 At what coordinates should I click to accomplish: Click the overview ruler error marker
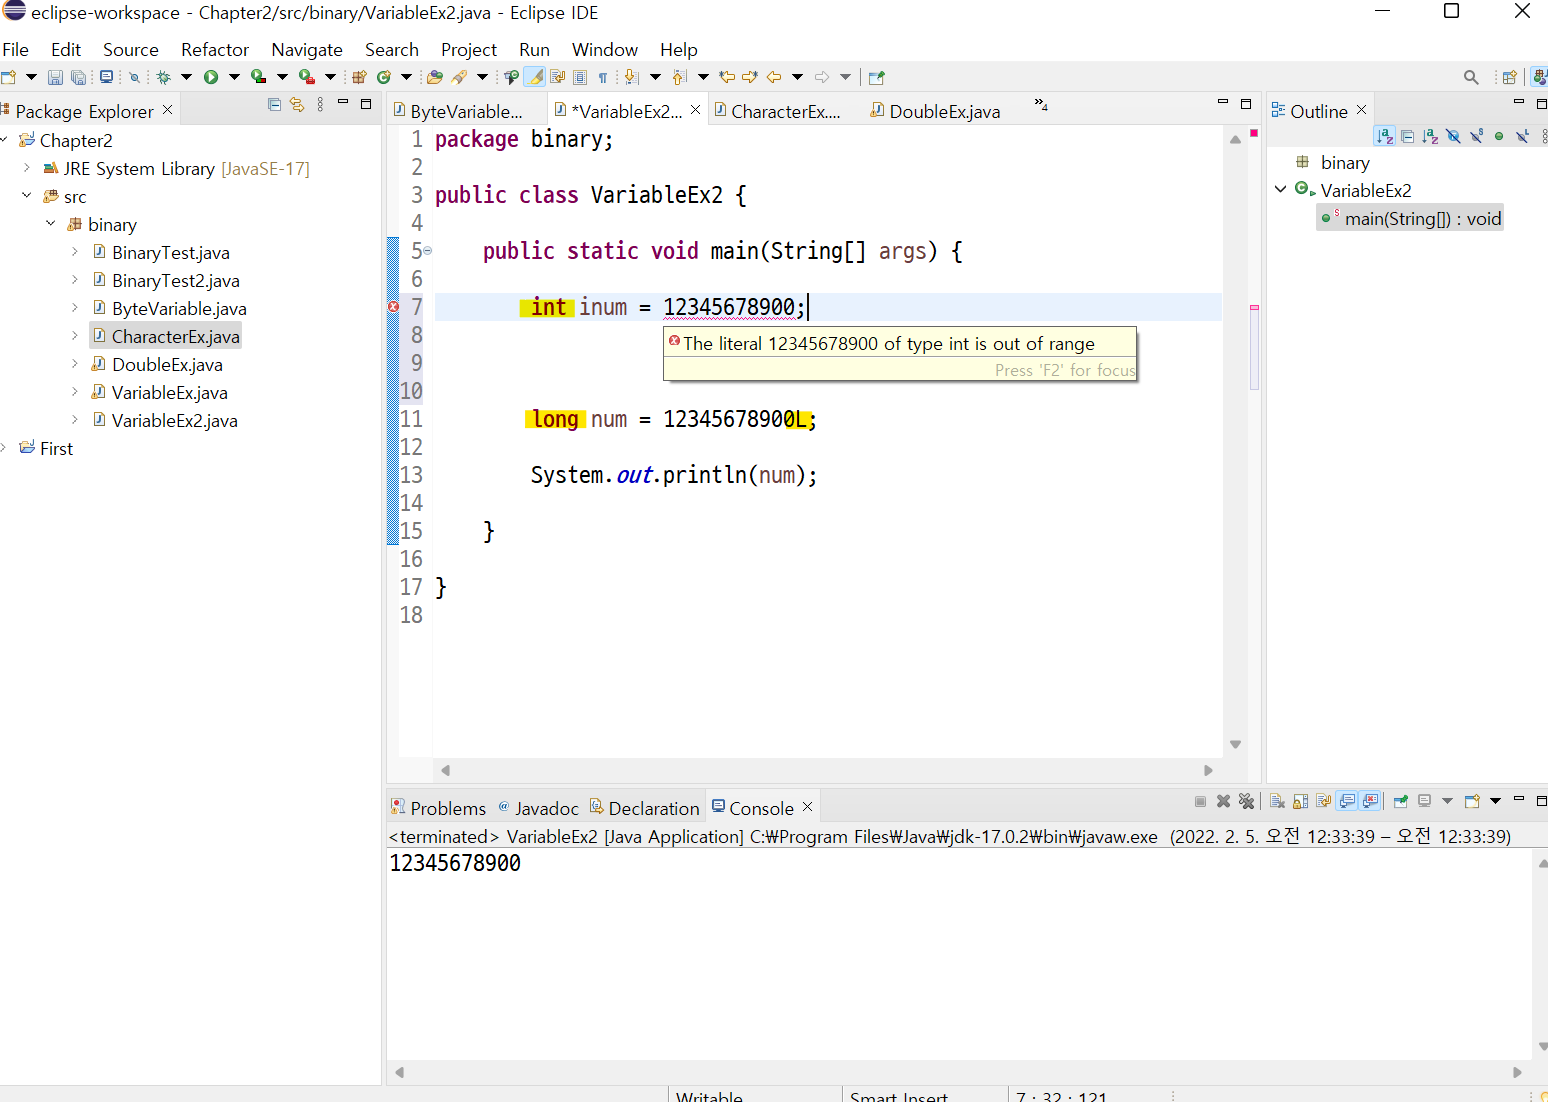click(1254, 307)
